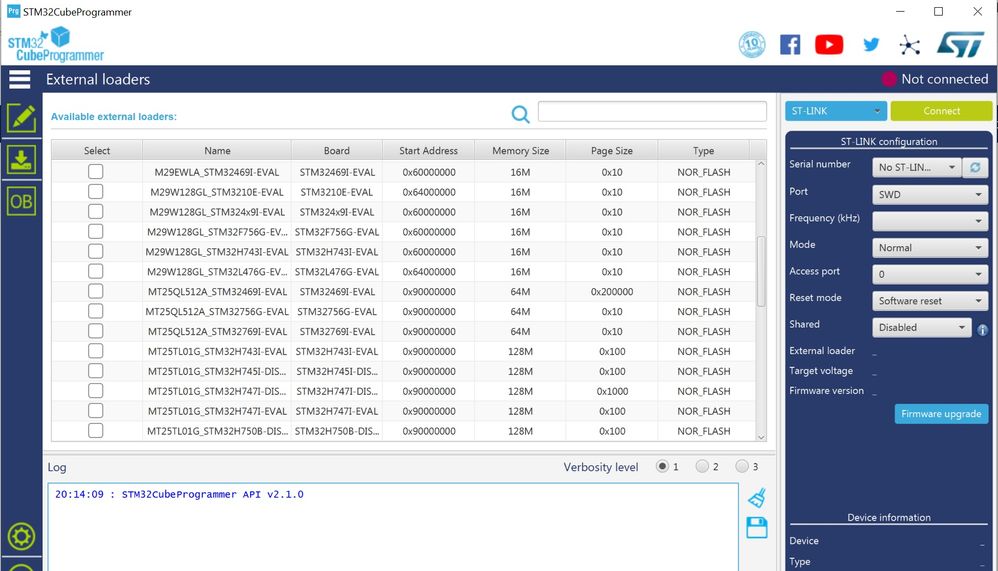Click the Type column header
Screen dimensions: 998x571
pyautogui.click(x=703, y=150)
